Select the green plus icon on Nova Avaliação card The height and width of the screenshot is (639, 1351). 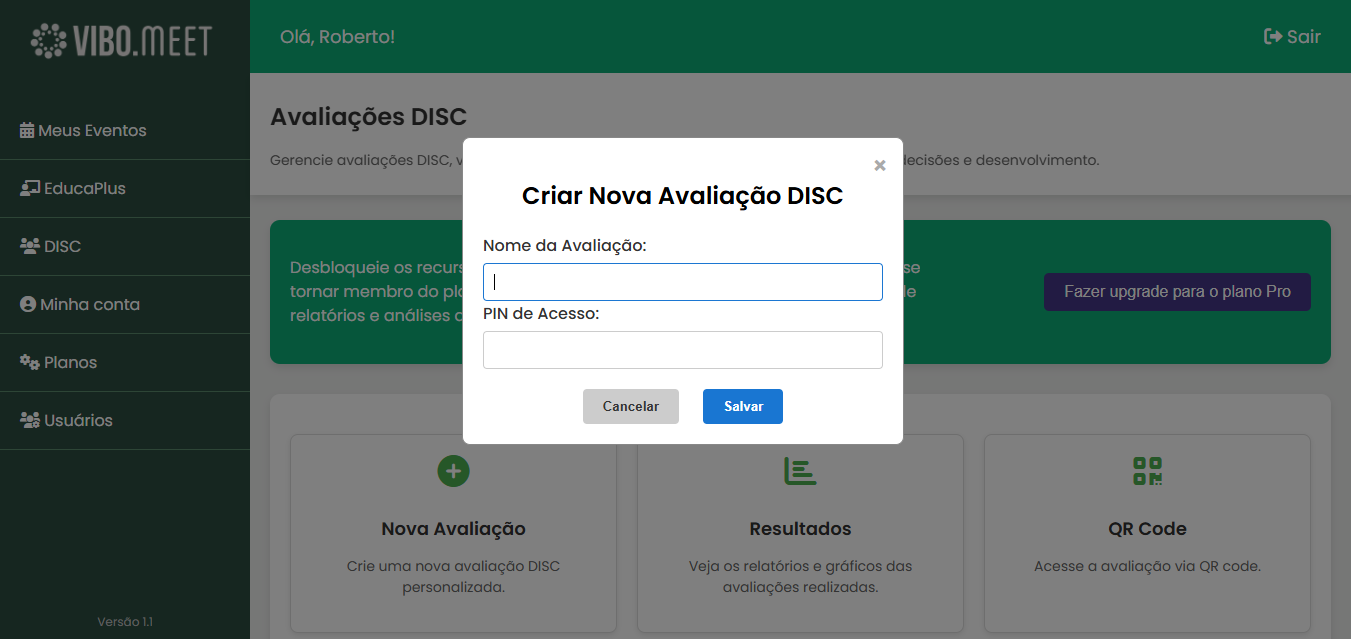(453, 470)
